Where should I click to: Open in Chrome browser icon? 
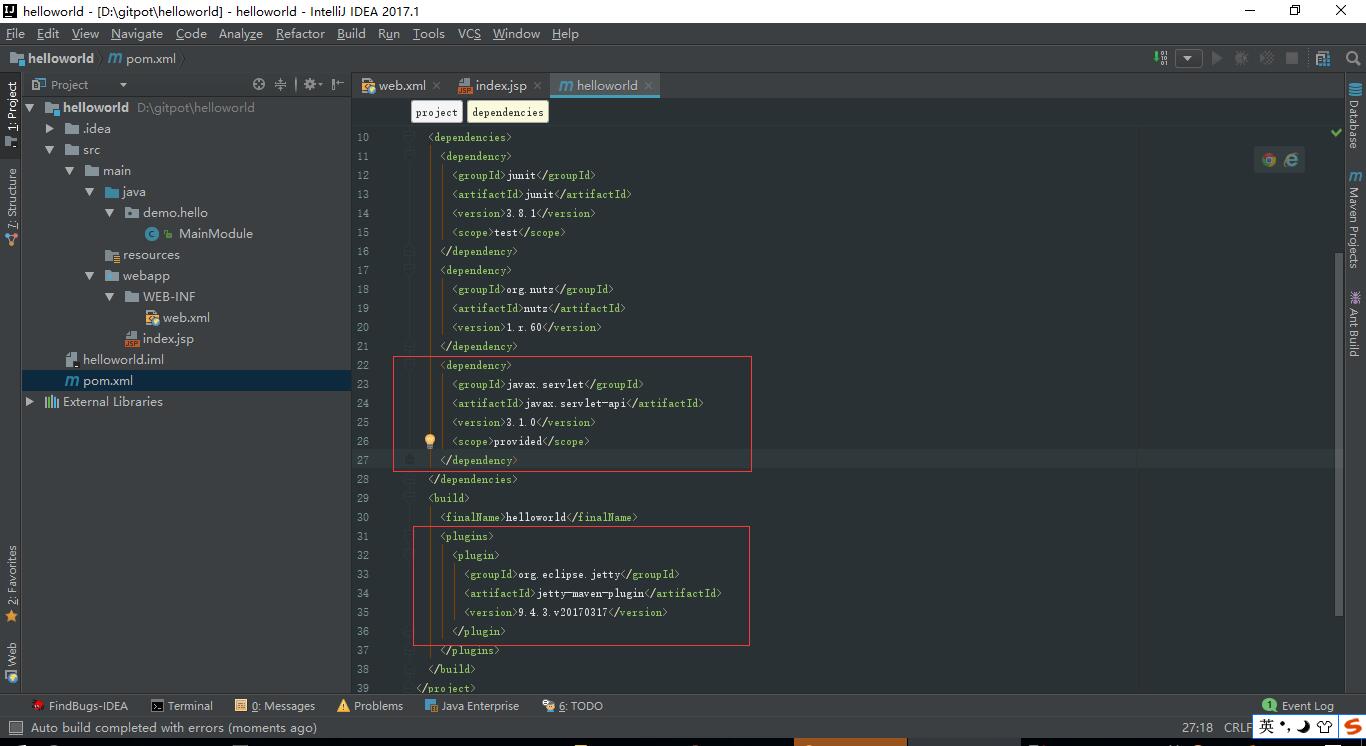pyautogui.click(x=1269, y=160)
